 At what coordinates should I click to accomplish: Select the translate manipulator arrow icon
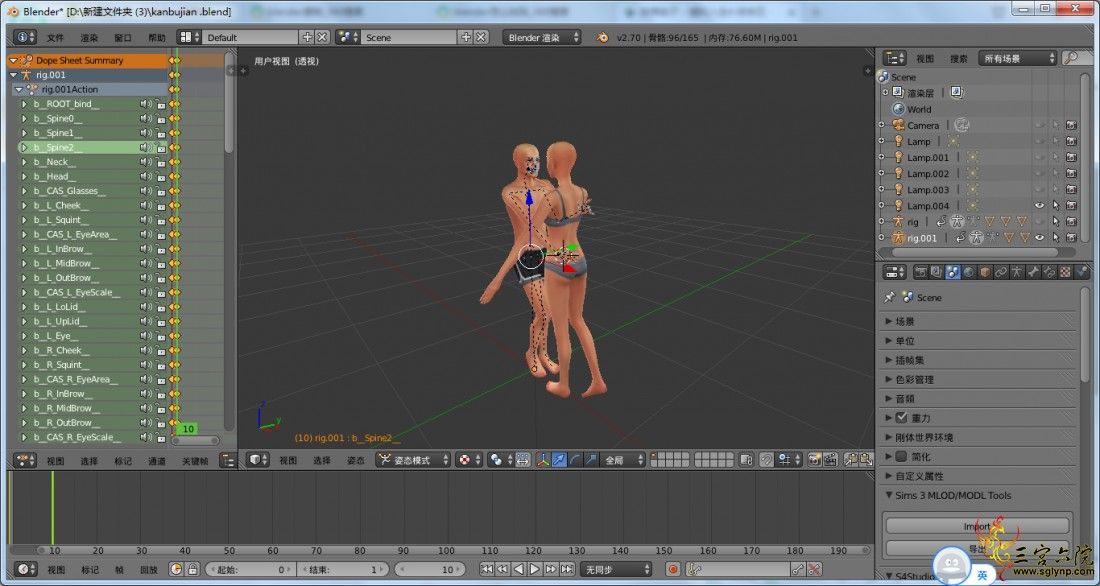tap(558, 460)
